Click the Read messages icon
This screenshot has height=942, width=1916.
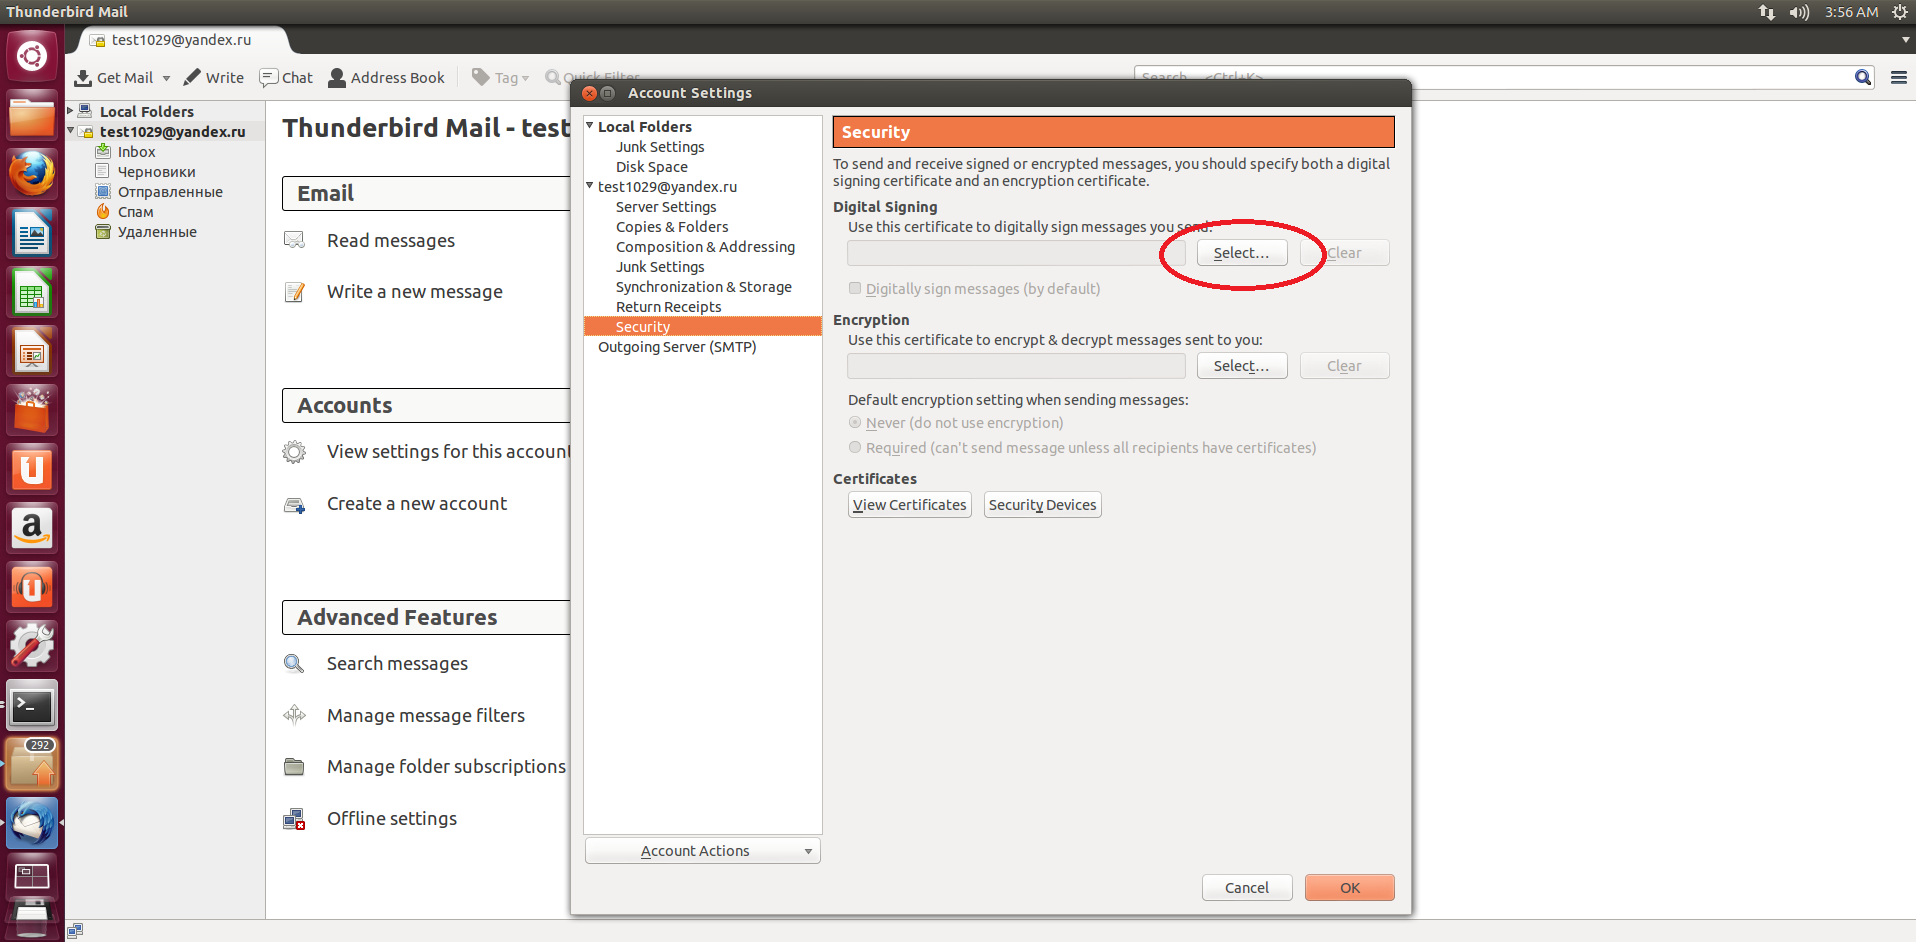[x=294, y=240]
